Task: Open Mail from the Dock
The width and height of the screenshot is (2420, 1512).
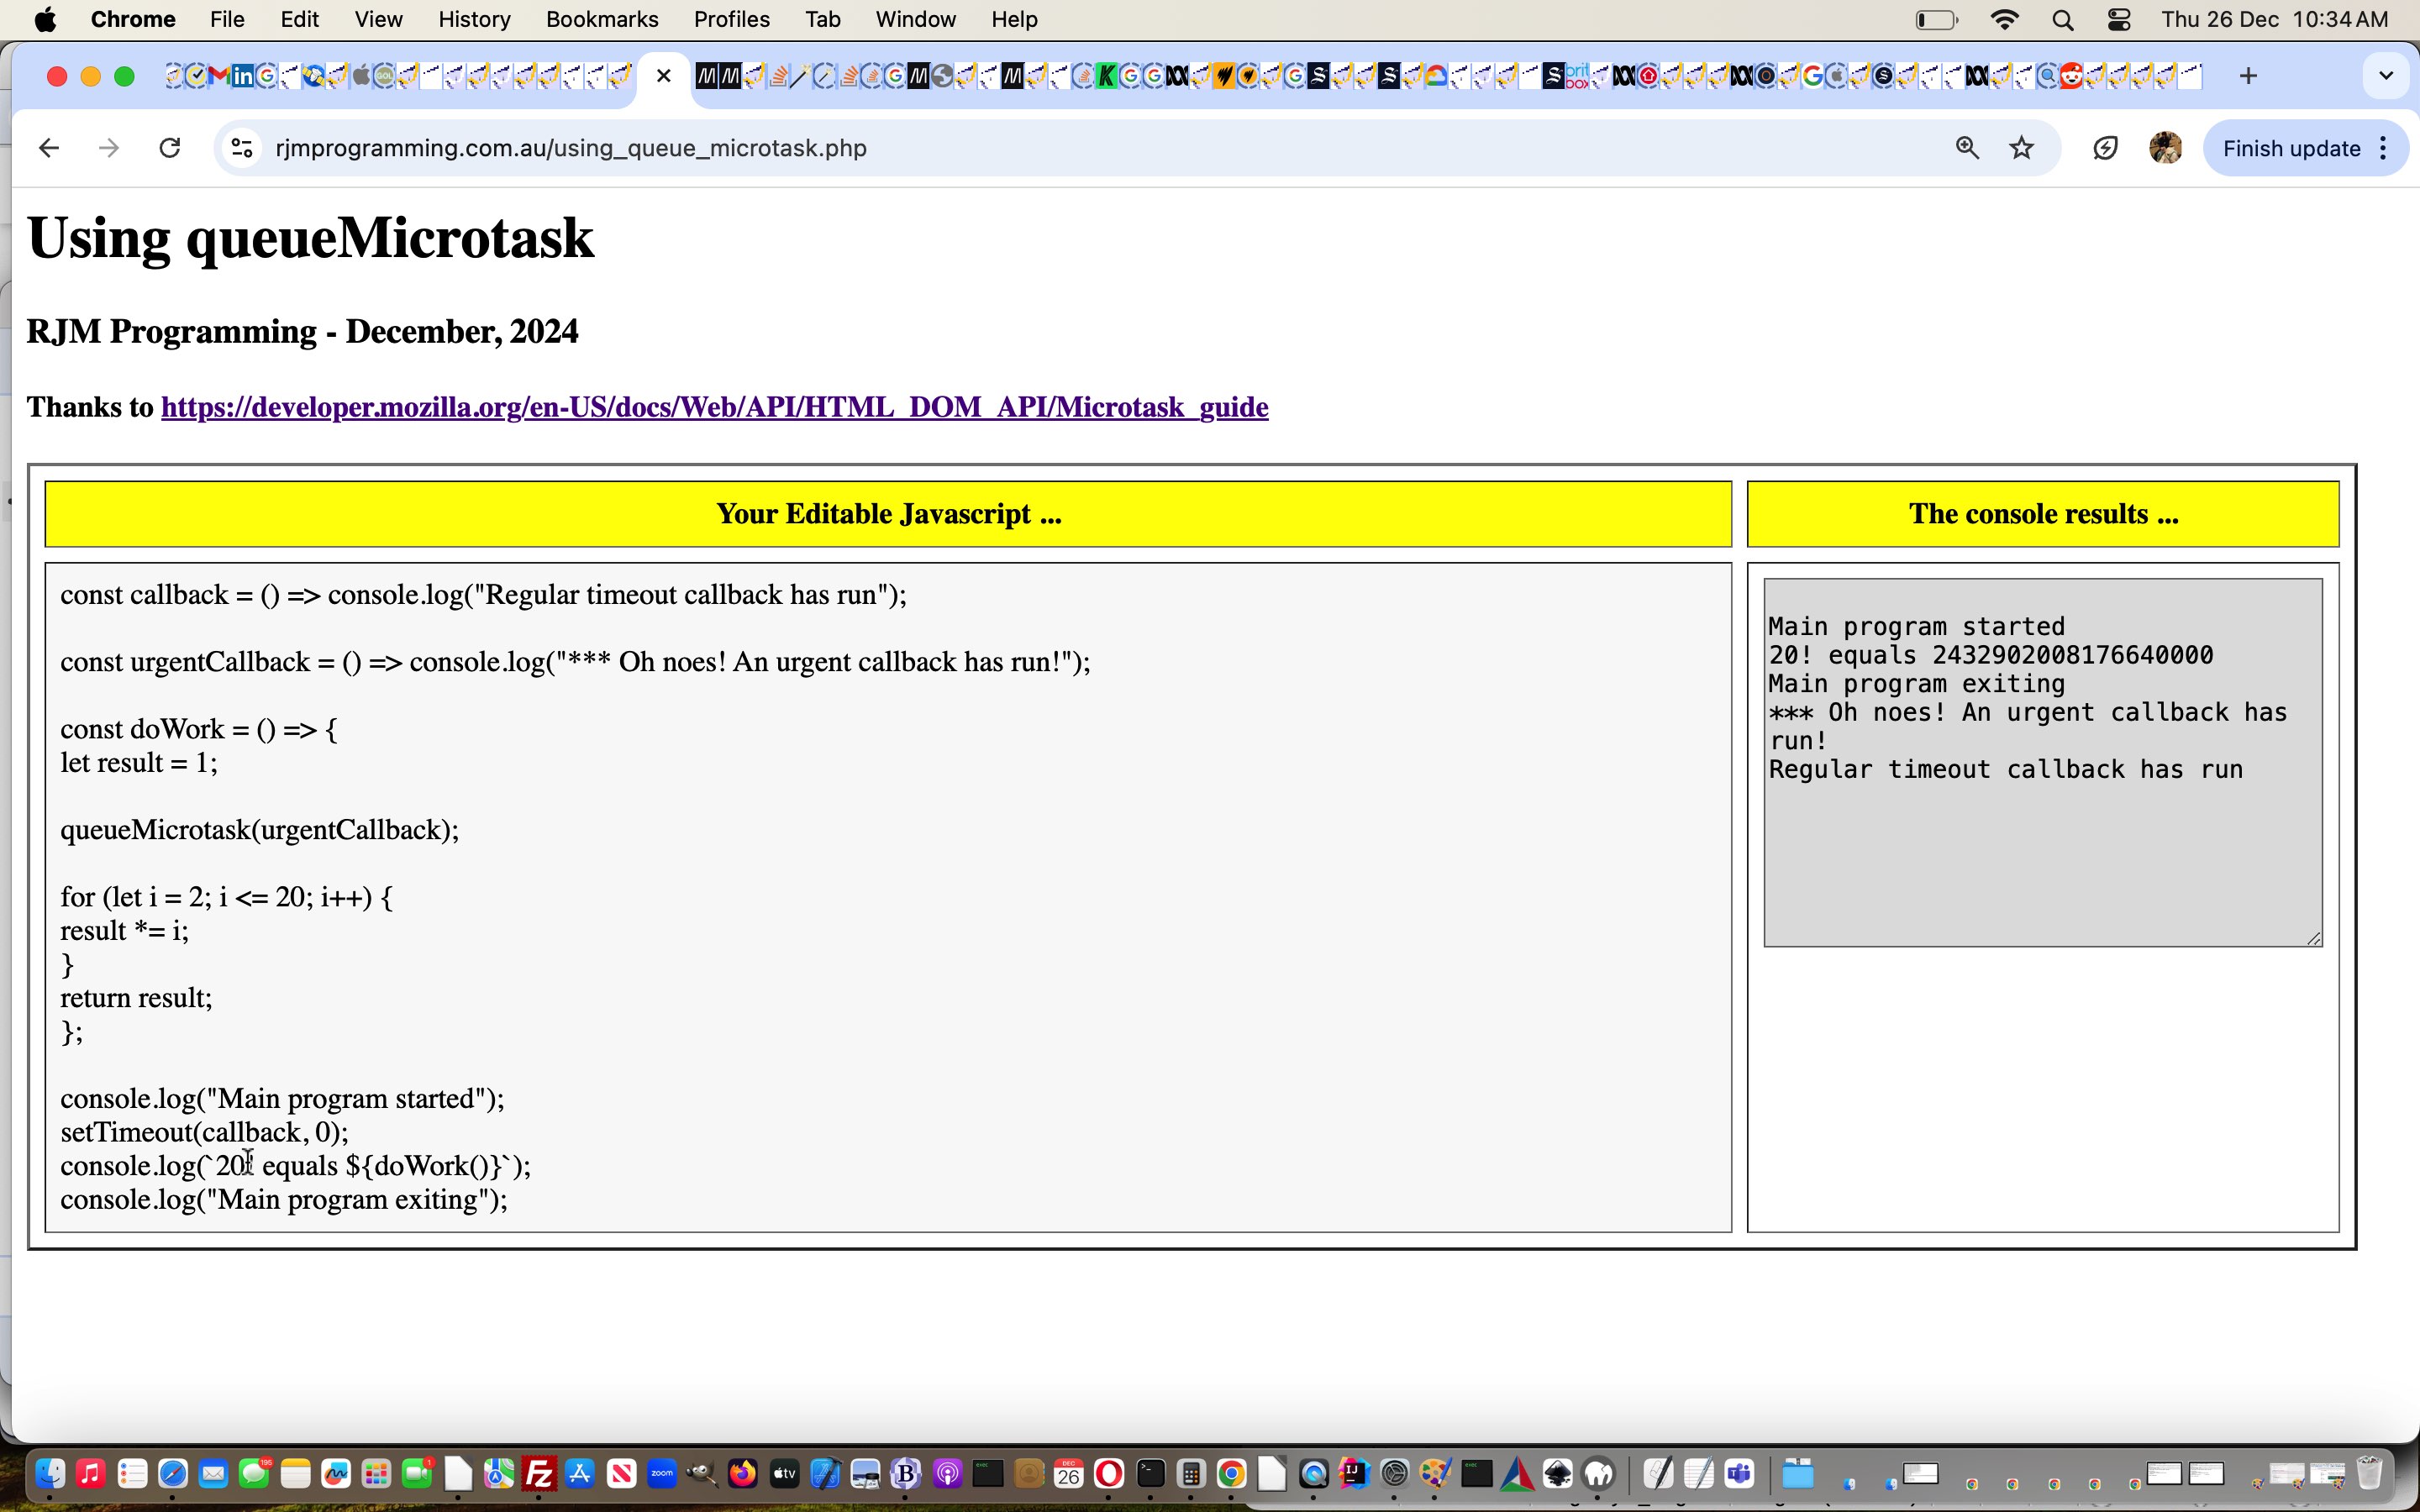Action: click(214, 1473)
